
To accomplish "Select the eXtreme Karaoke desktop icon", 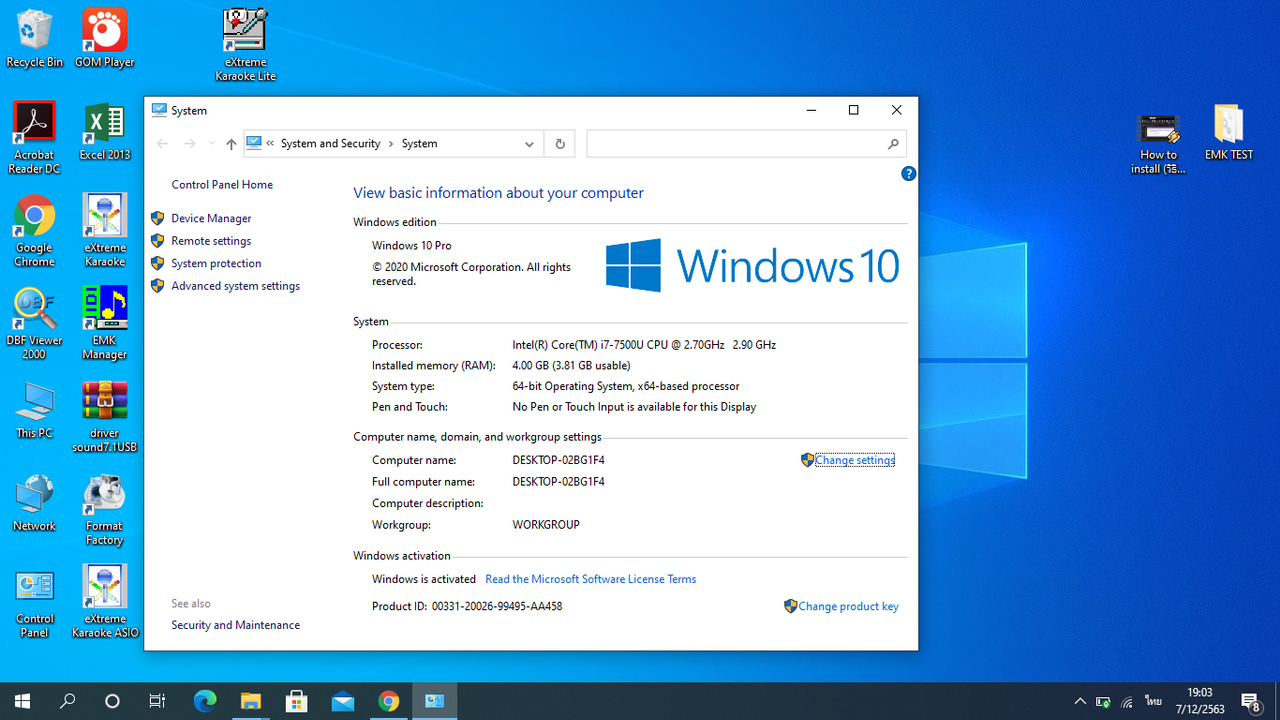I will tap(104, 231).
